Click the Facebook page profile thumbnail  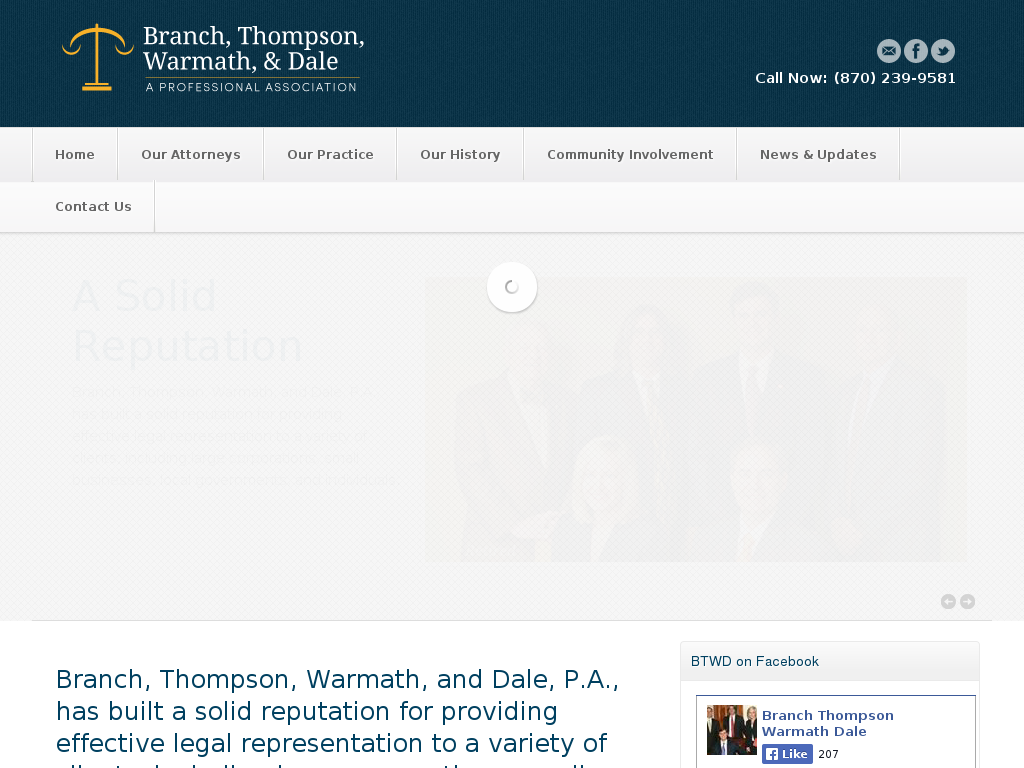pyautogui.click(x=731, y=730)
